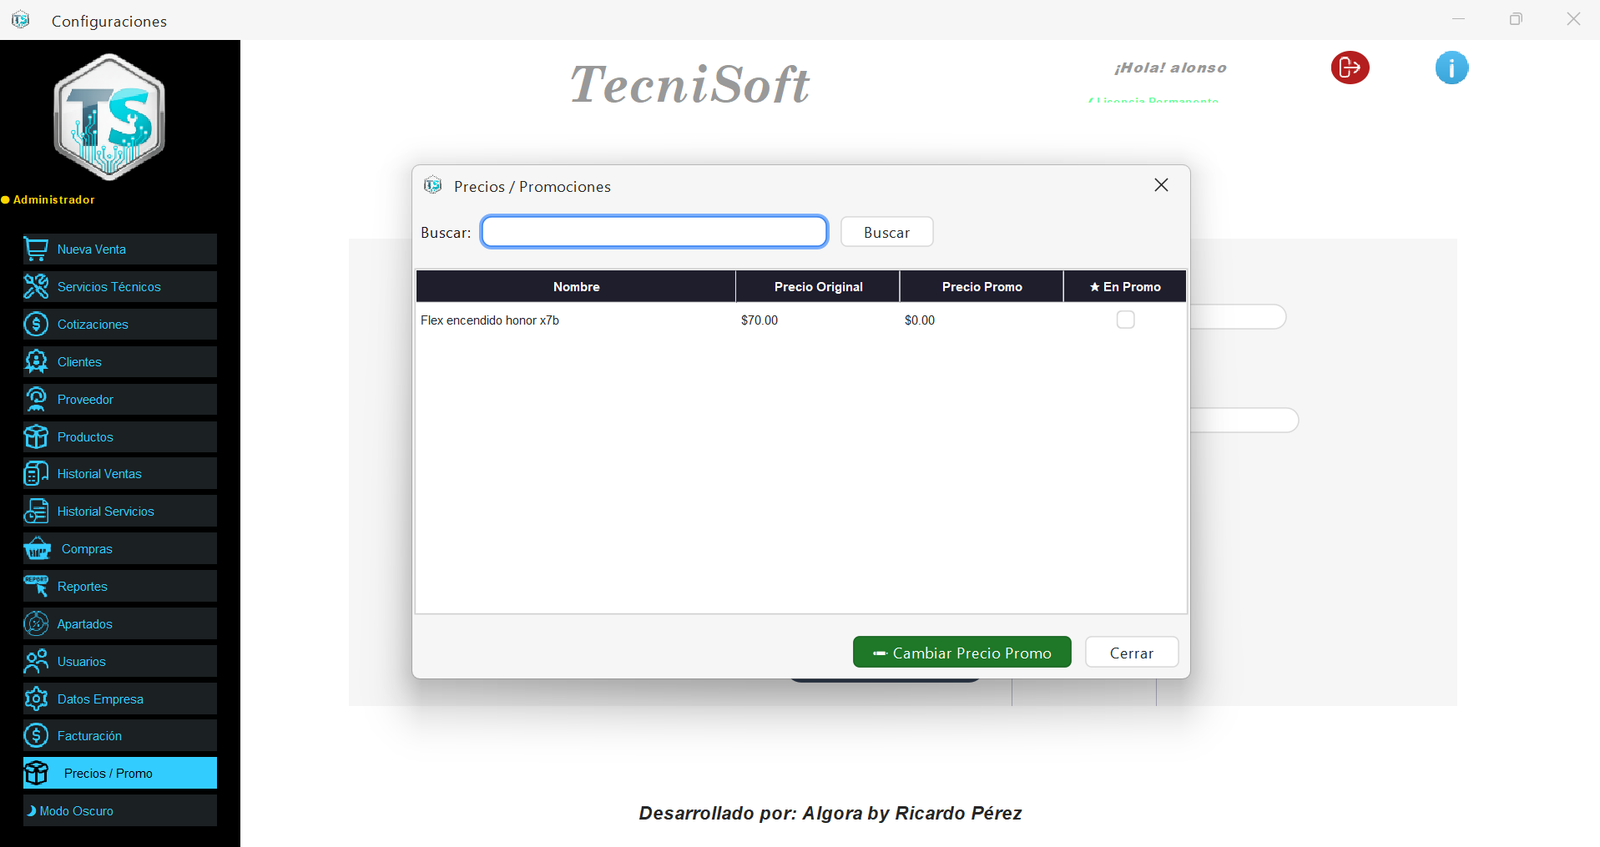Screen dimensions: 1600x847
Task: Open the Cotizaciones menu item
Action: (x=120, y=324)
